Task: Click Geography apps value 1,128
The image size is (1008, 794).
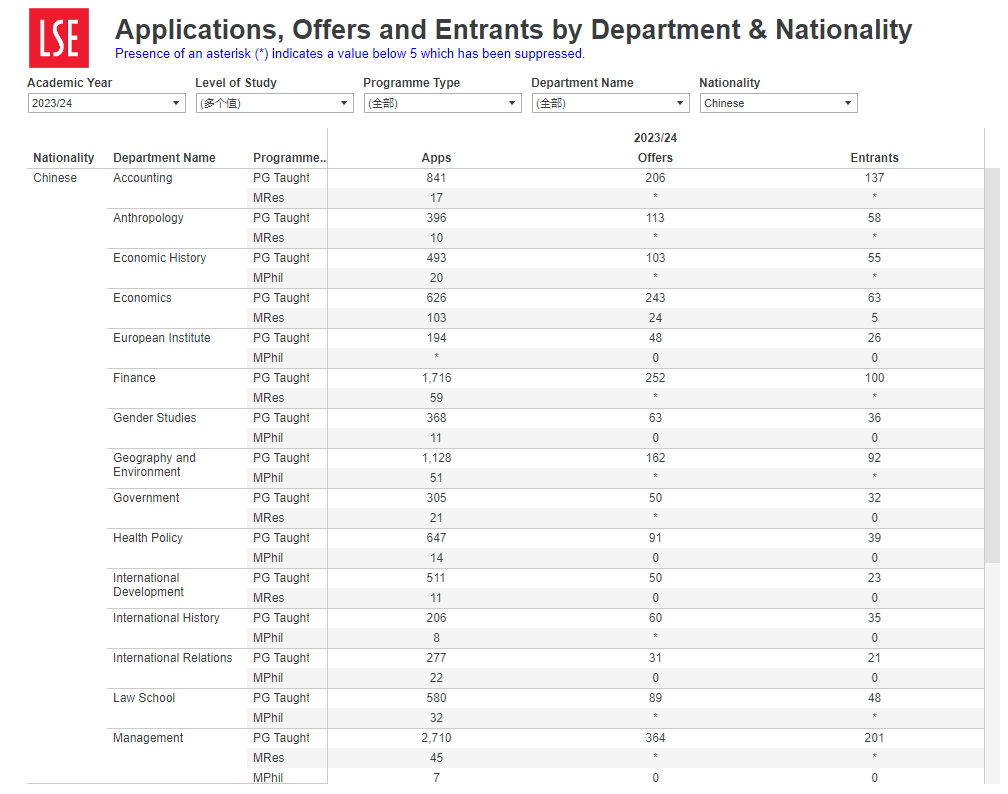Action: [436, 458]
